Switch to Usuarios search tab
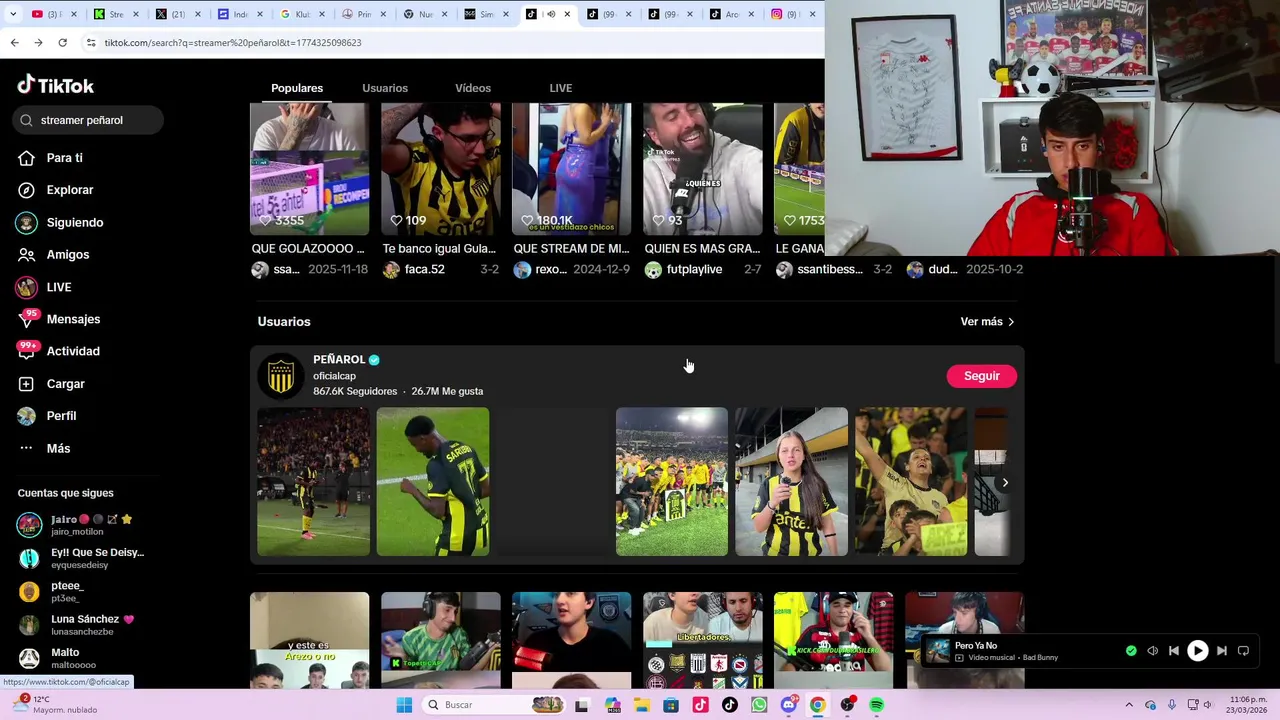 pos(385,88)
